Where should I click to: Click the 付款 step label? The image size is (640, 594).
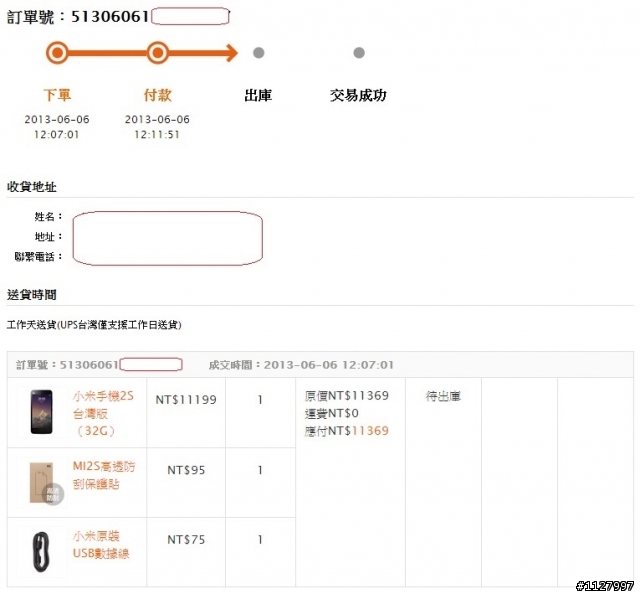pos(158,95)
